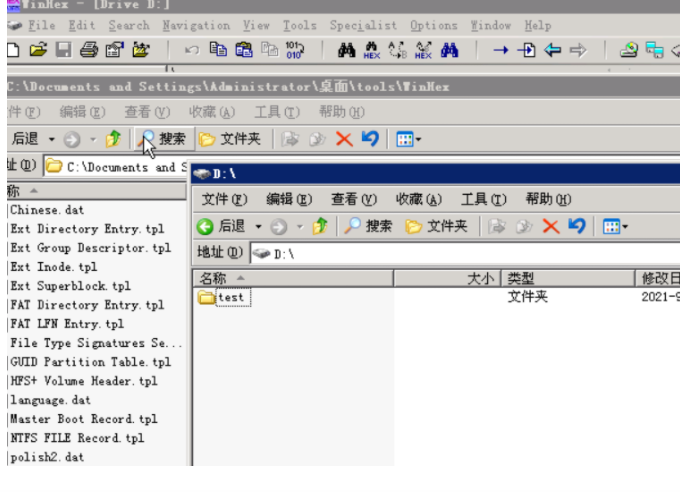
Task: Click the Go To Offset arrow icon
Action: [501, 50]
